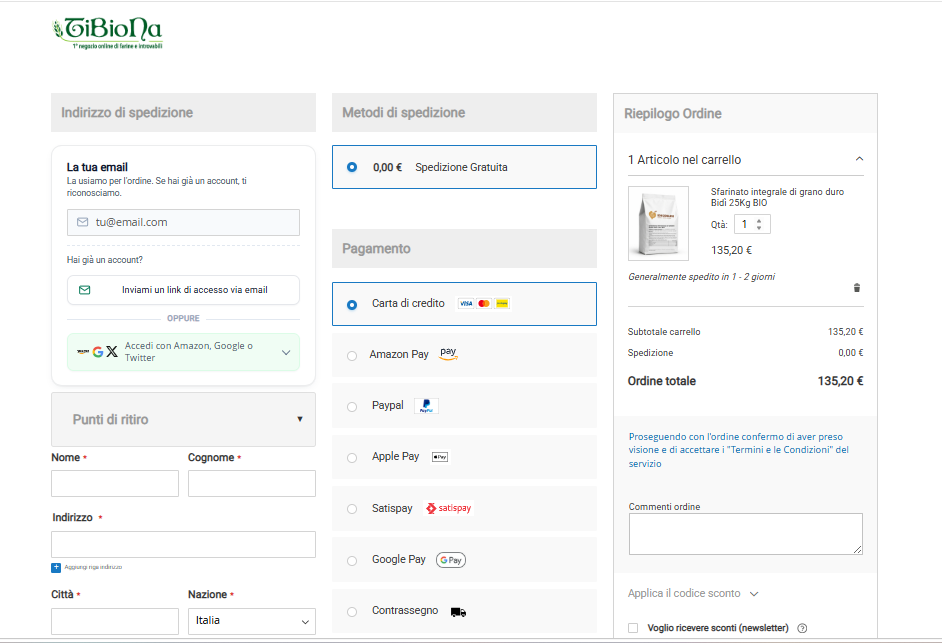This screenshot has width=942, height=643.
Task: Expand the Punti di ritiro section
Action: click(x=183, y=419)
